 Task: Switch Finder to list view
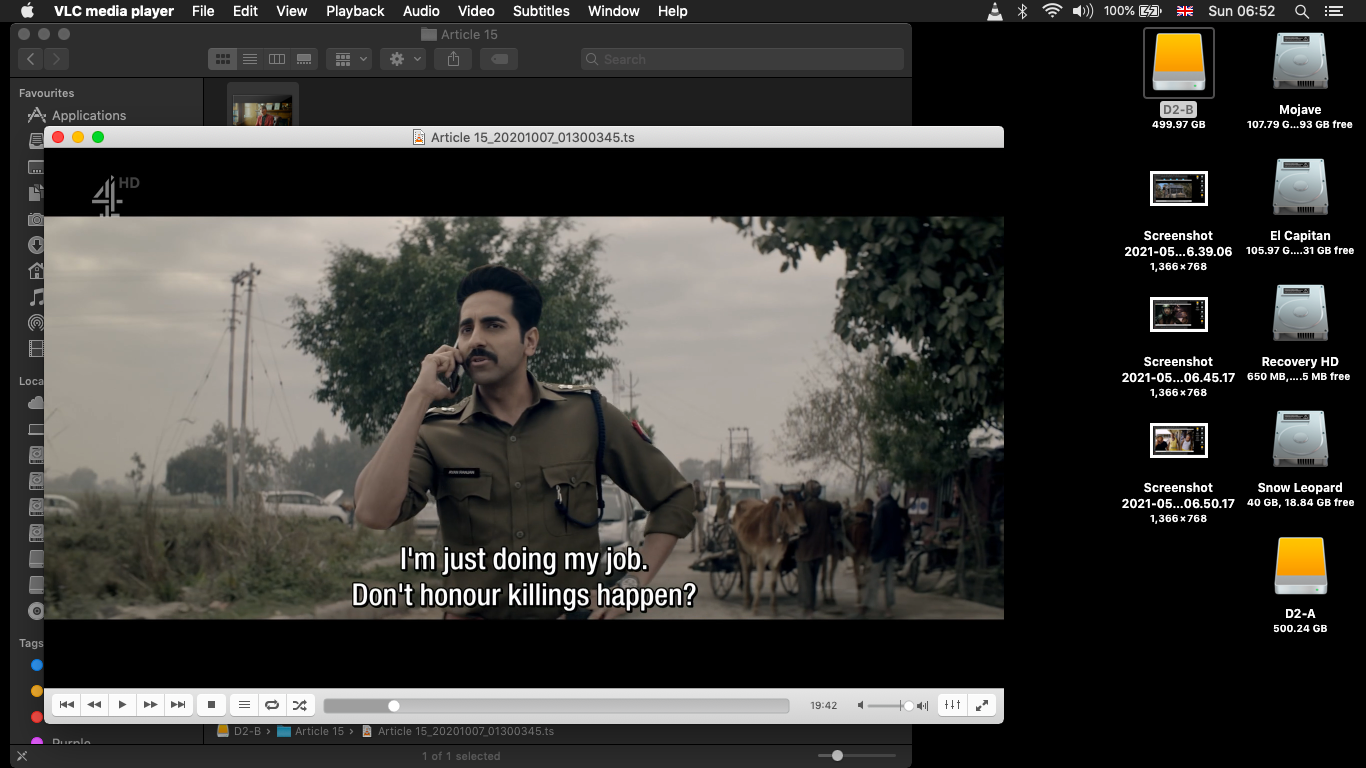(250, 59)
